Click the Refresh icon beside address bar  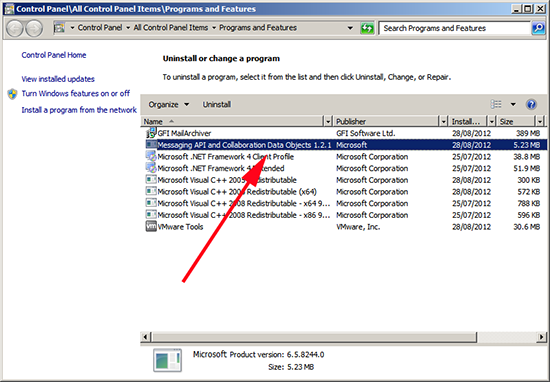pos(367,28)
